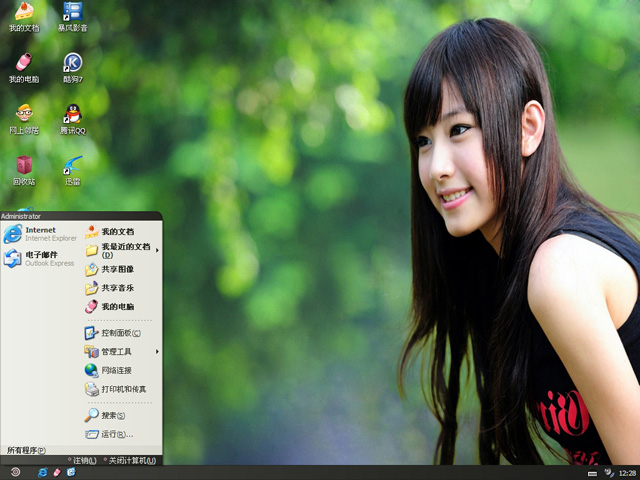Expand 所有程序 all programs list
This screenshot has width=640, height=480.
[x=28, y=450]
